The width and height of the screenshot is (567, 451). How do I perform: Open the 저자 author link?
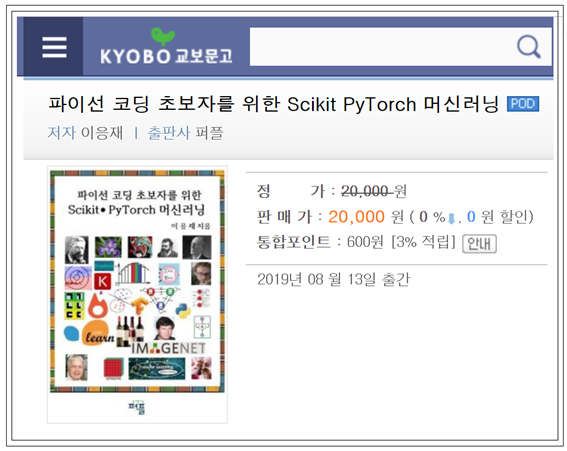coord(61,133)
